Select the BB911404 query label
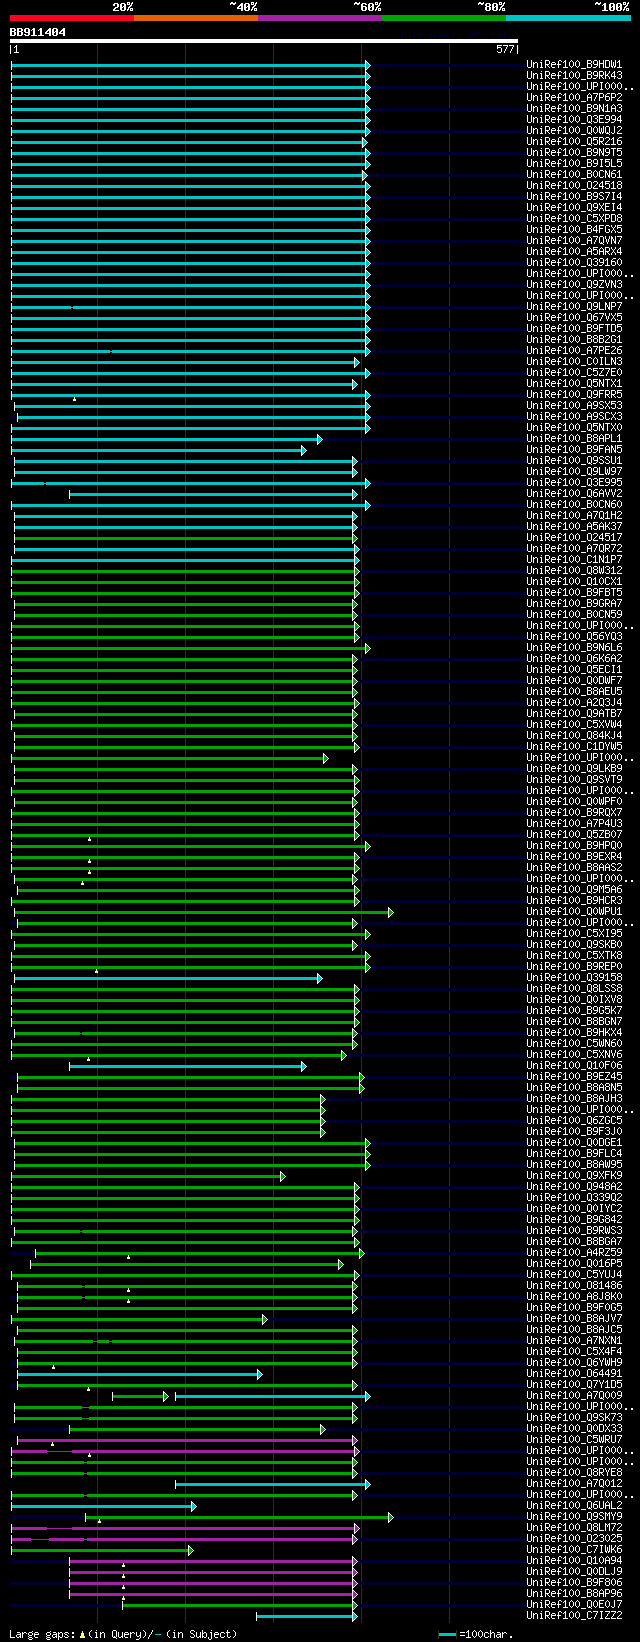Viewport: 640px width, 1642px height. [x=38, y=32]
